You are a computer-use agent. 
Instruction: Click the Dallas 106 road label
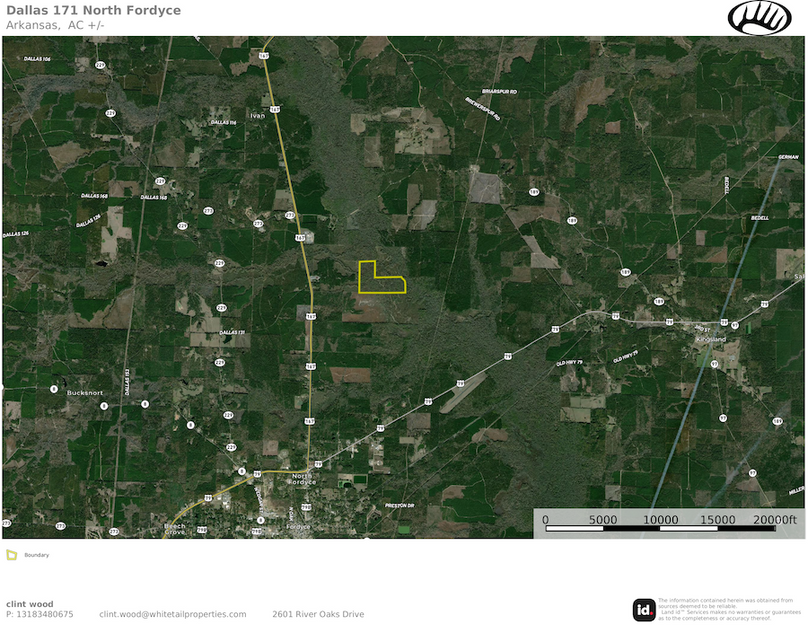pyautogui.click(x=38, y=60)
